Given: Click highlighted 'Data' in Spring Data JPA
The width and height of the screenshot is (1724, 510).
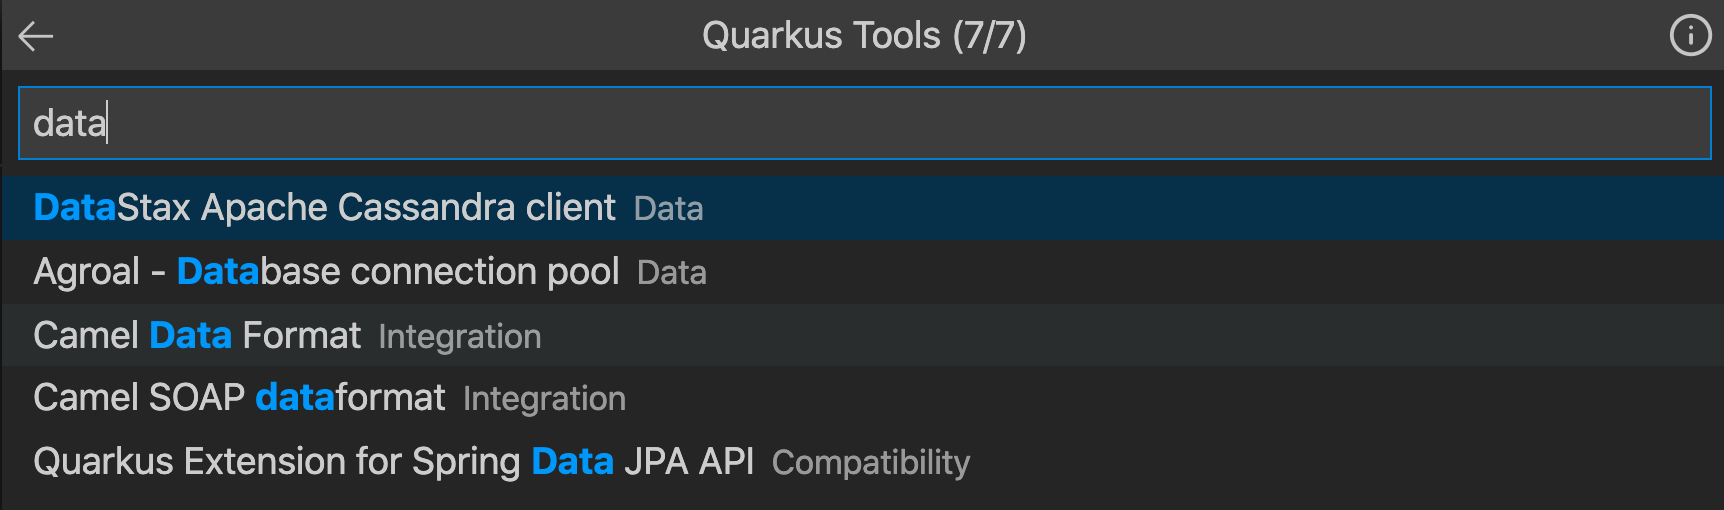Looking at the screenshot, I should click(x=572, y=462).
